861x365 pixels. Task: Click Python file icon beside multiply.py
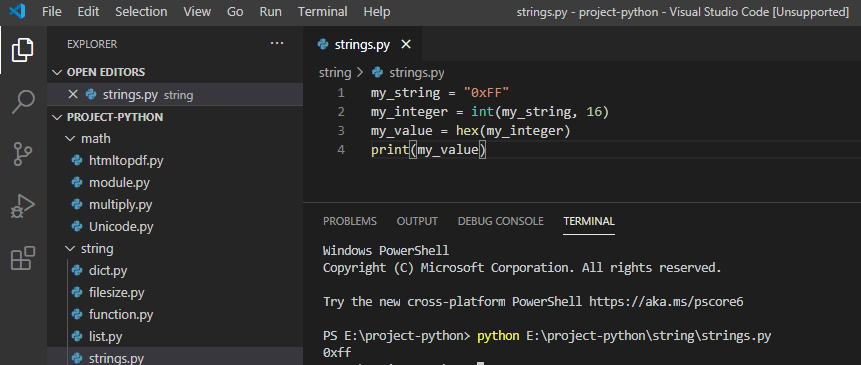point(77,205)
